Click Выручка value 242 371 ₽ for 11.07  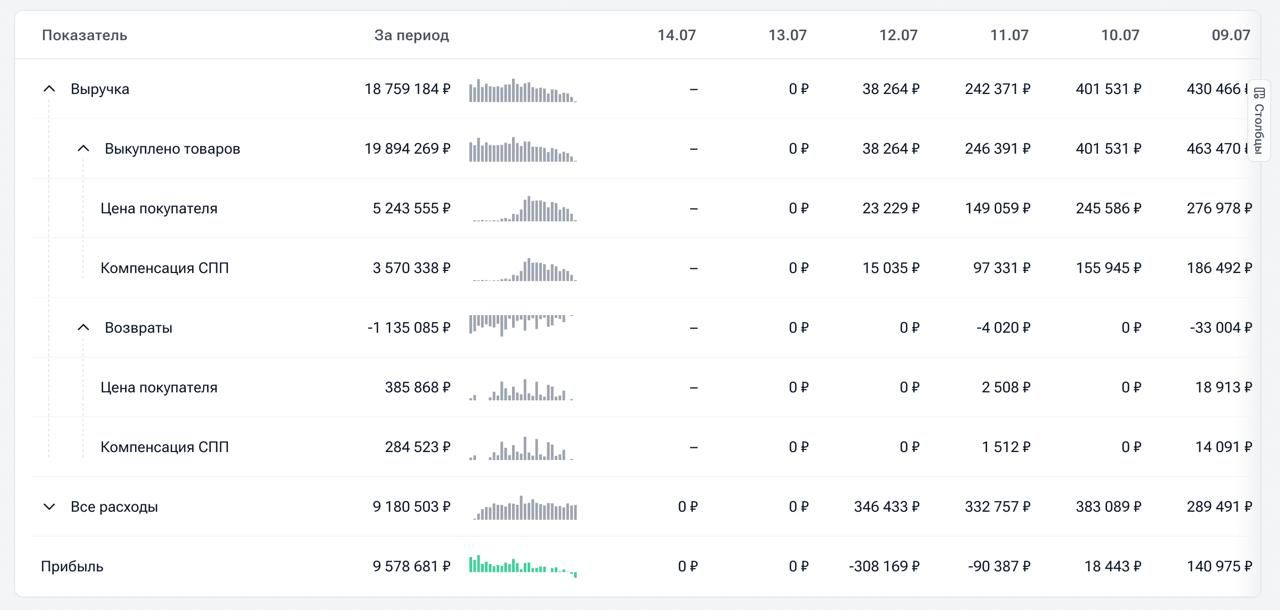click(998, 89)
